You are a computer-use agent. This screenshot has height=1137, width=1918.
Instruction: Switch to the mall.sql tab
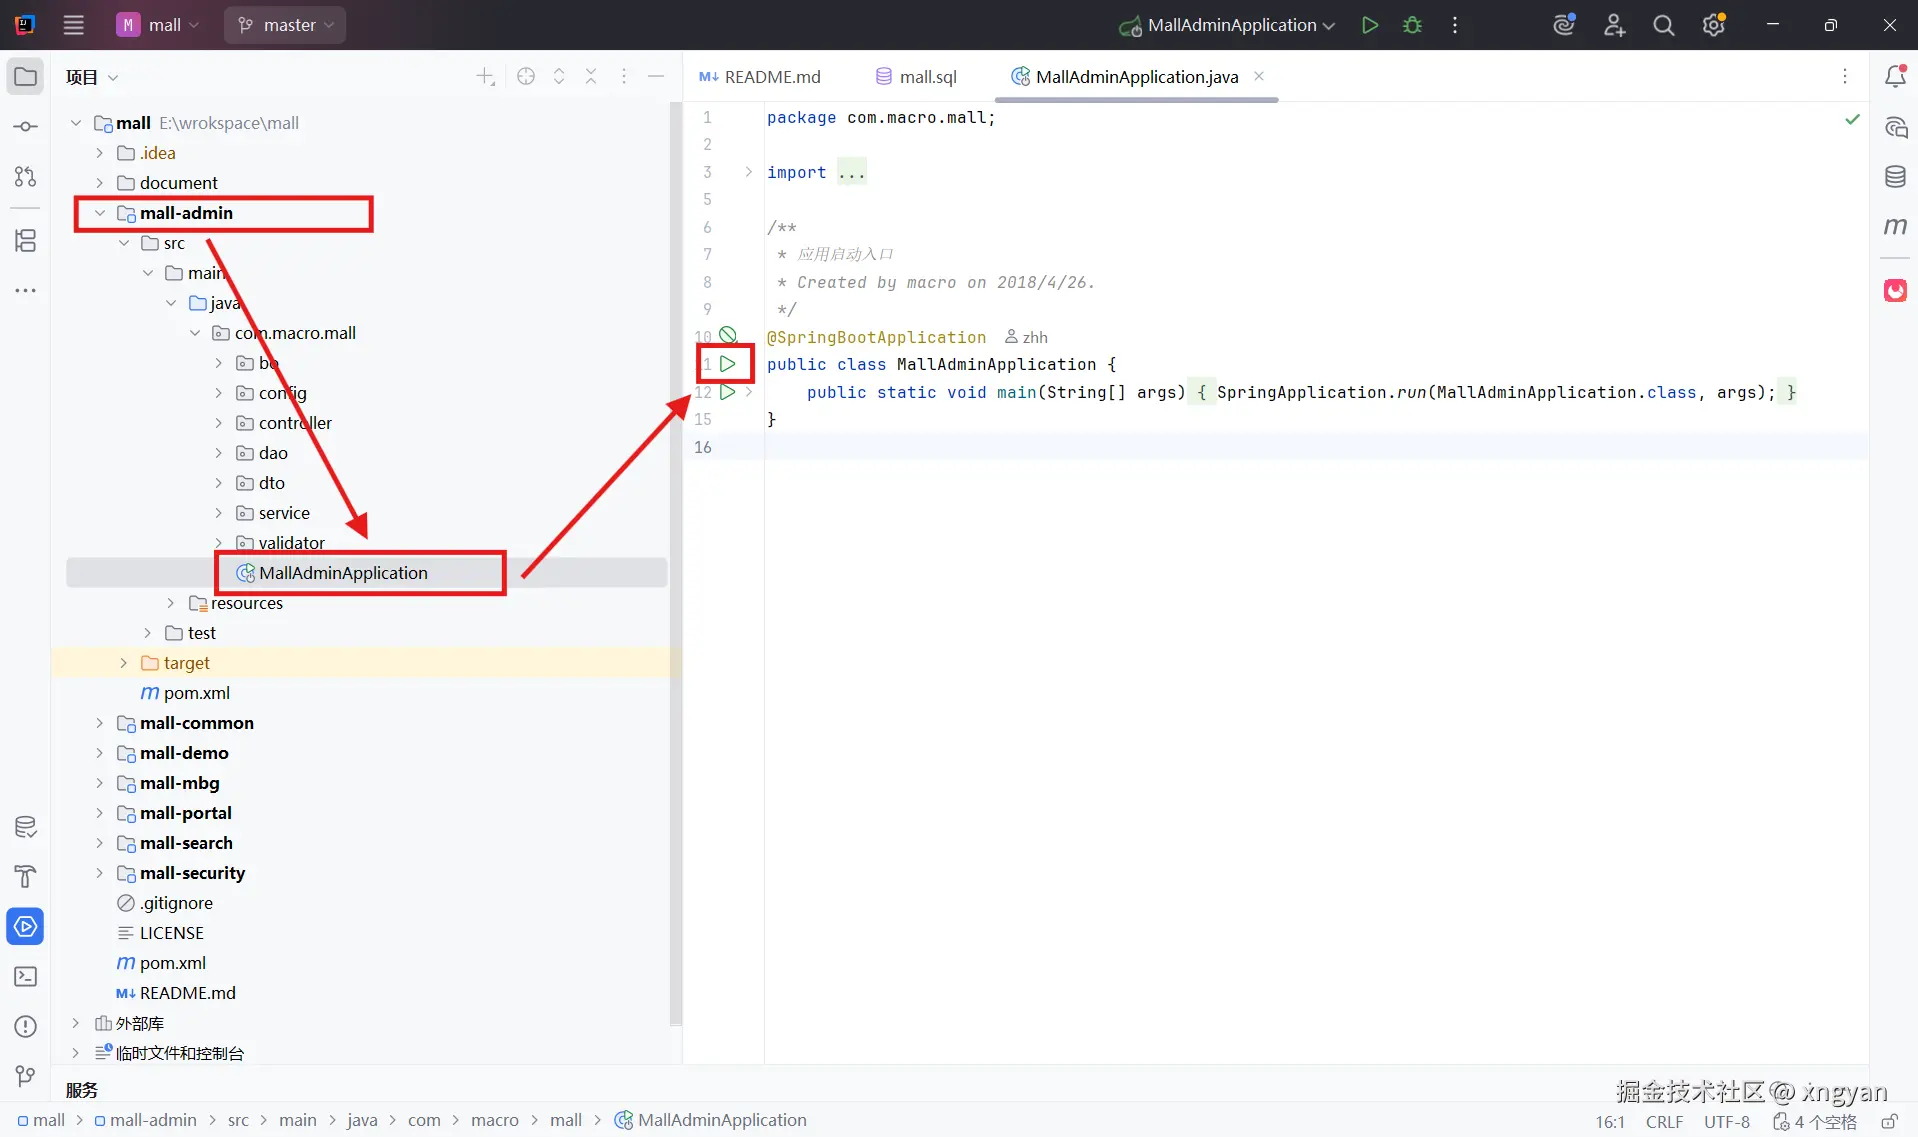click(x=916, y=77)
